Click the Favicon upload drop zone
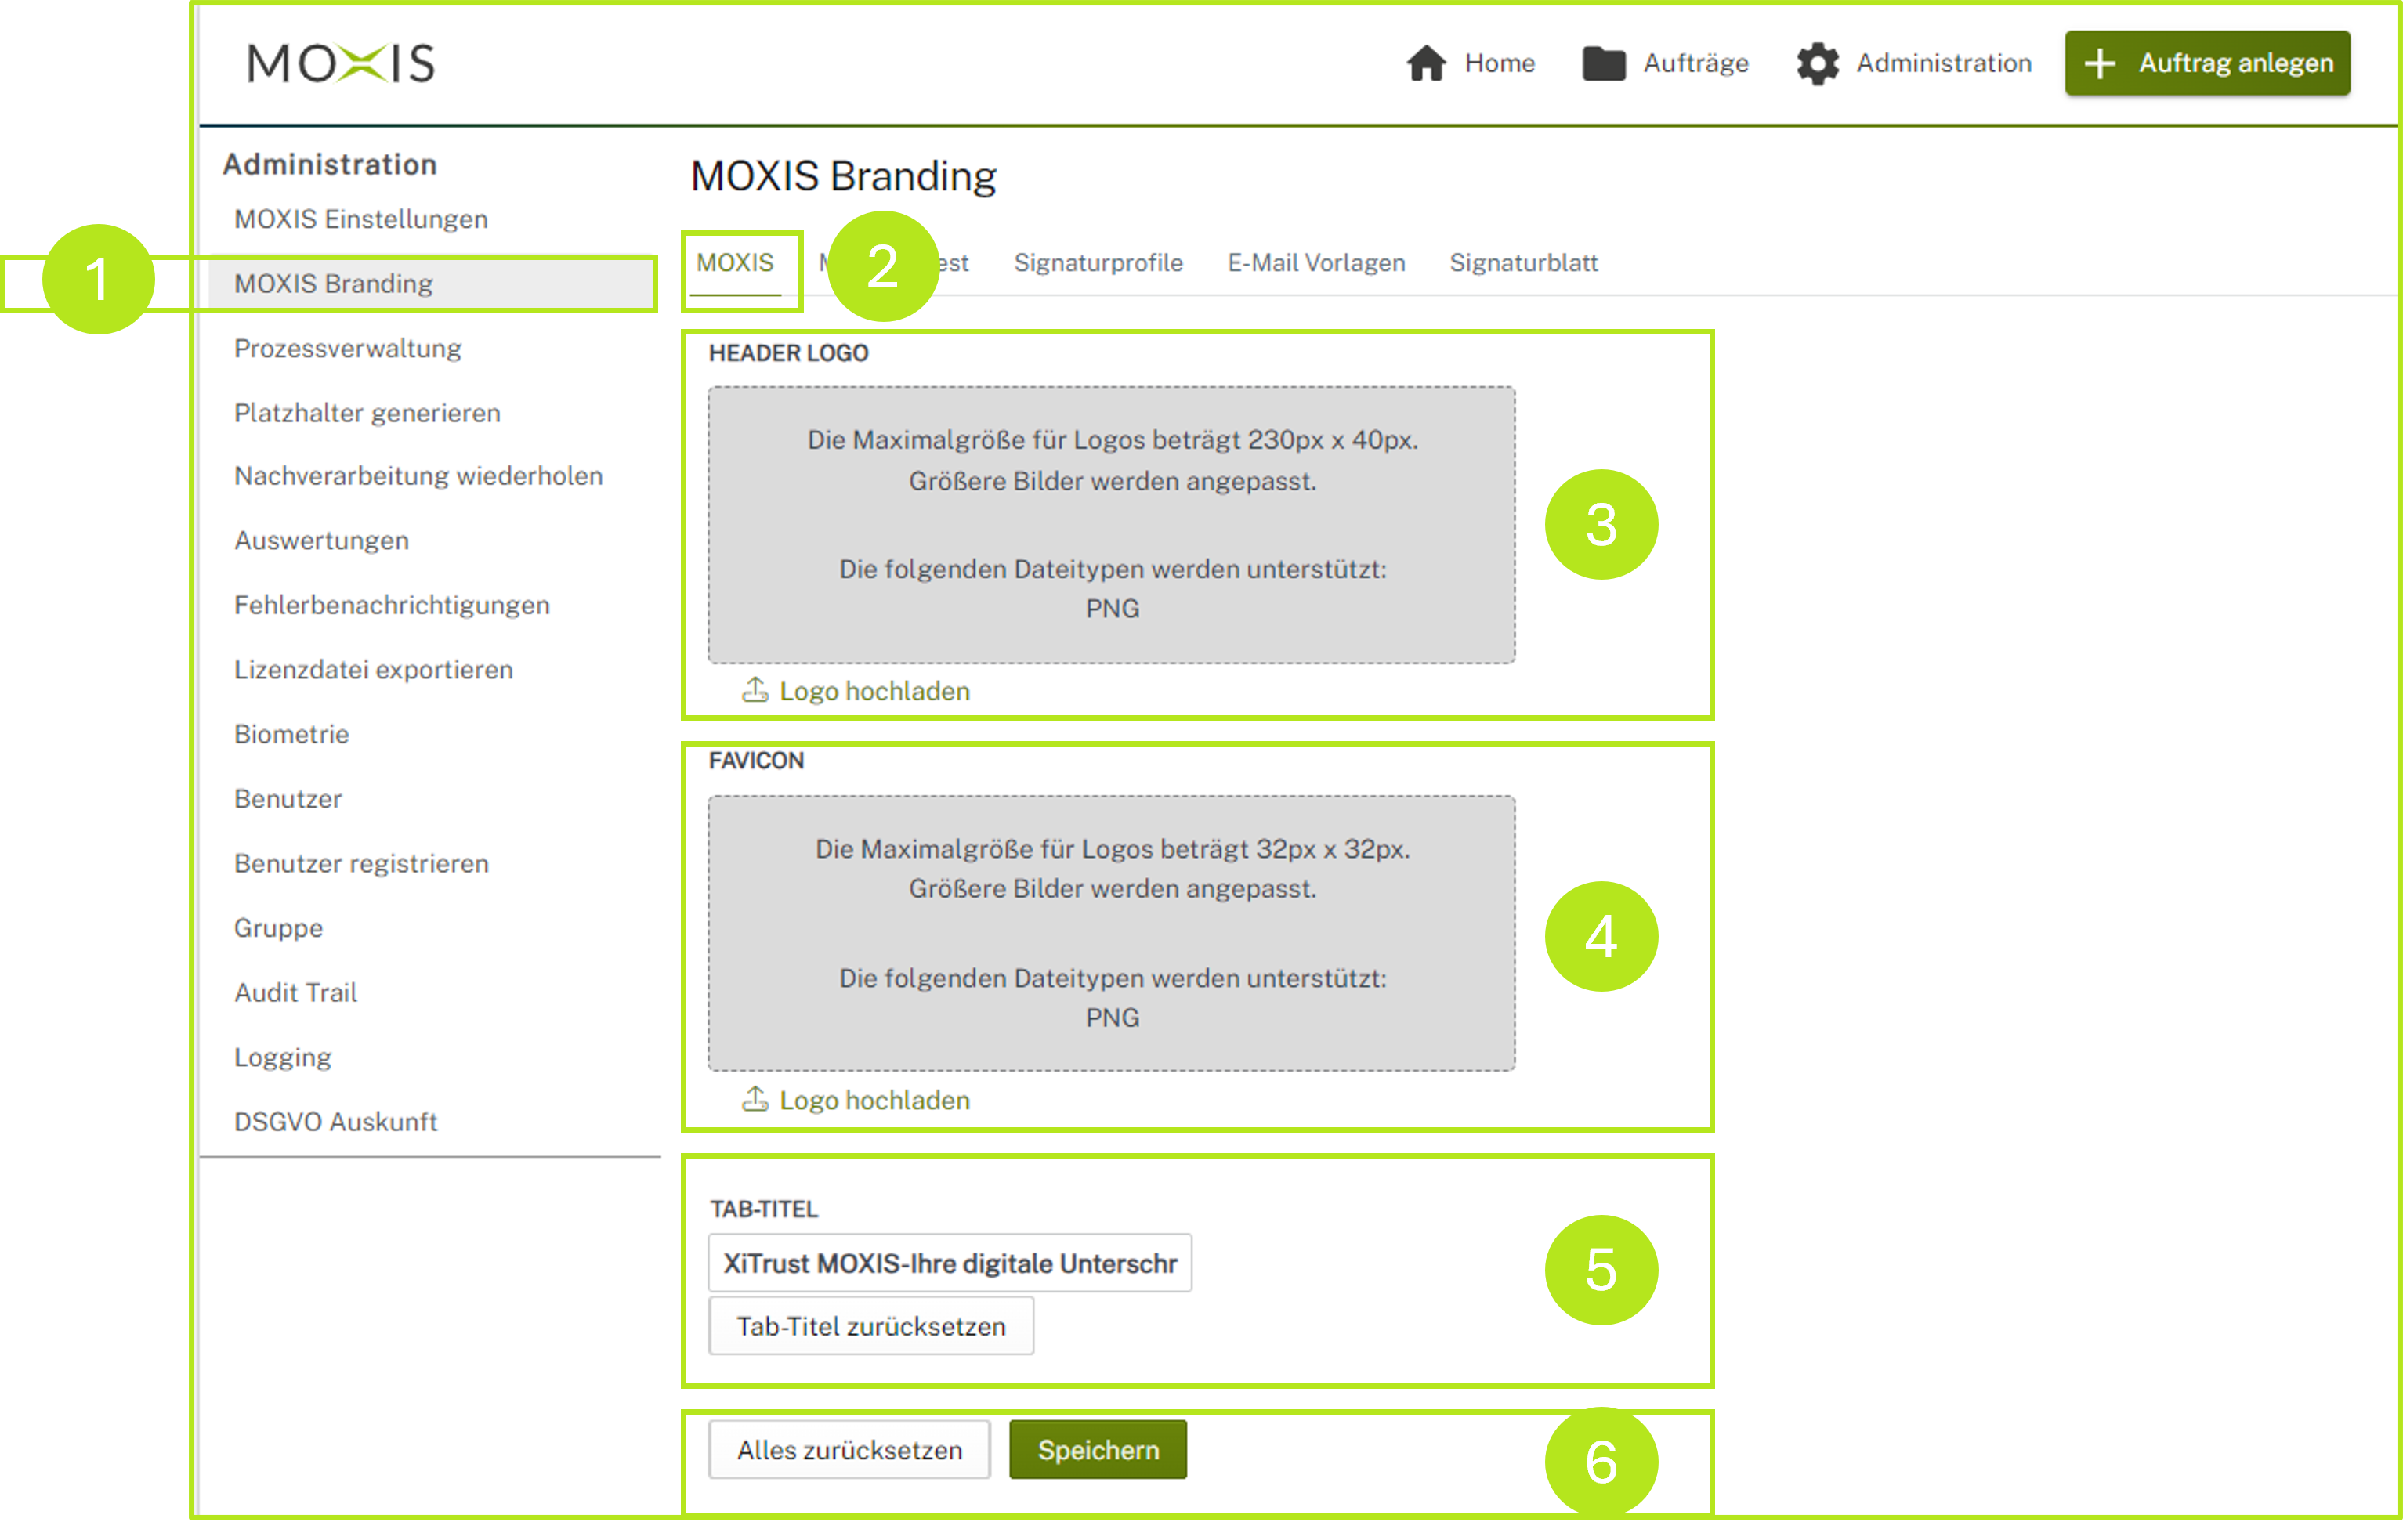 click(1111, 933)
